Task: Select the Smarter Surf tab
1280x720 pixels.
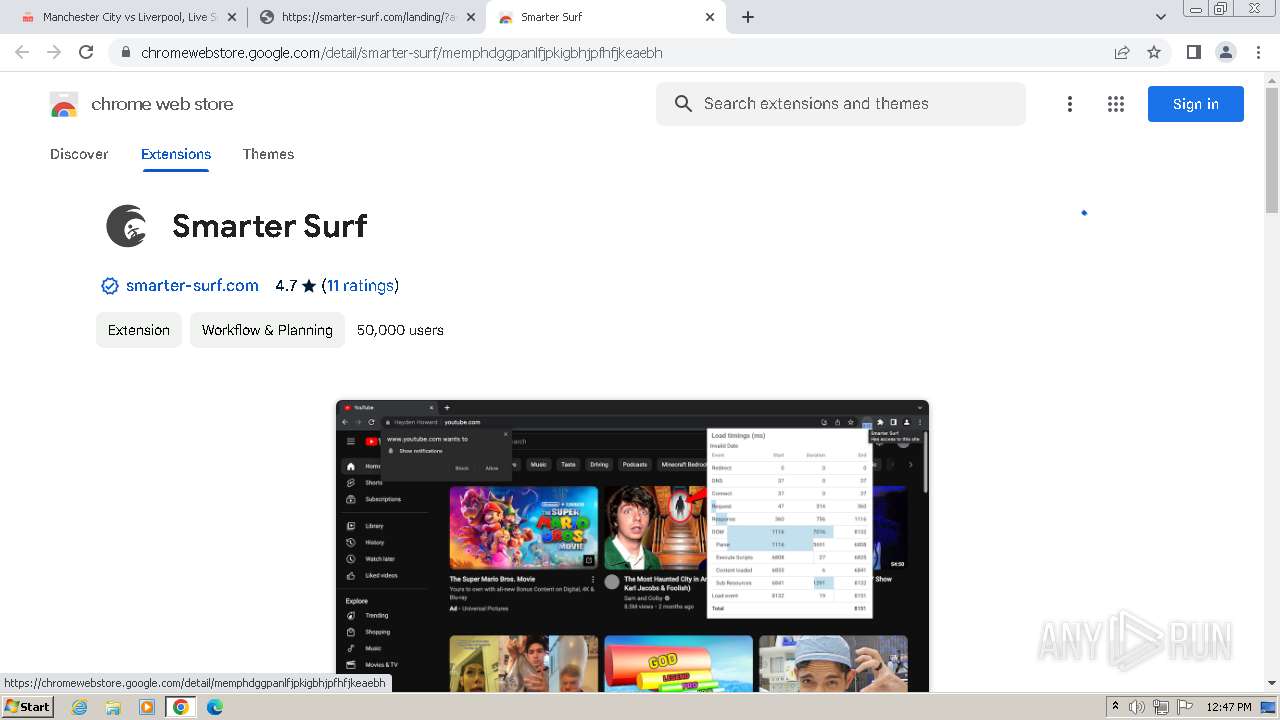Action: (x=605, y=17)
